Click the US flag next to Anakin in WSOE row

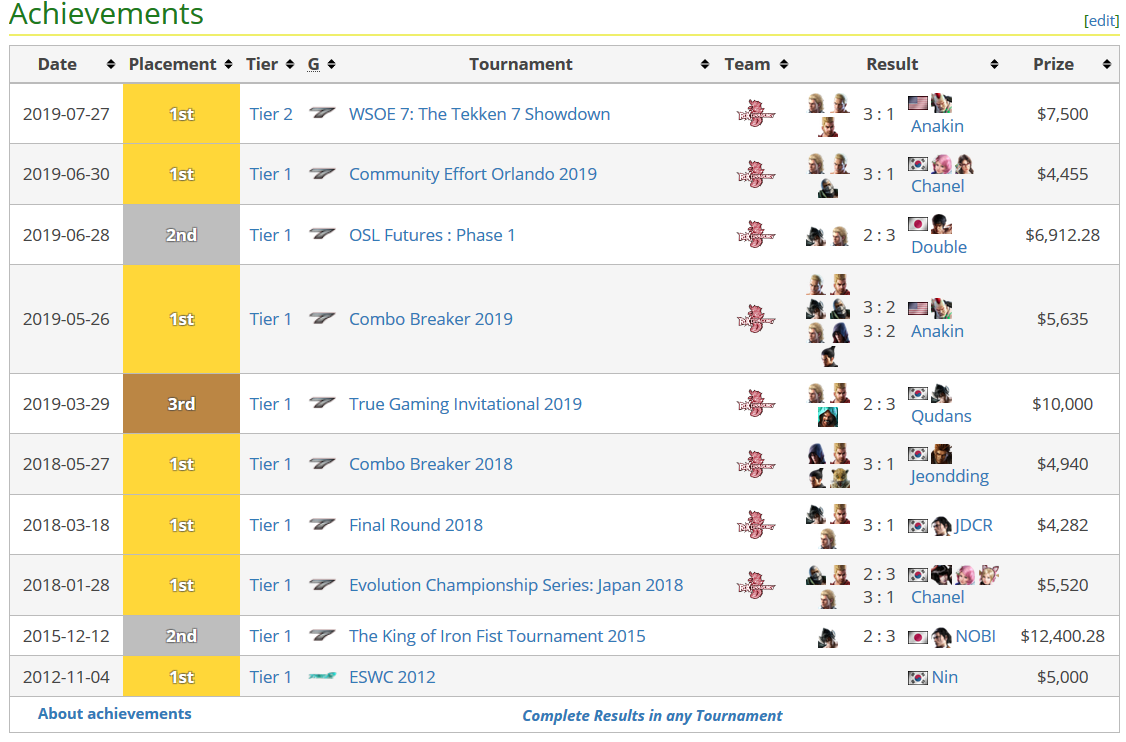[918, 103]
